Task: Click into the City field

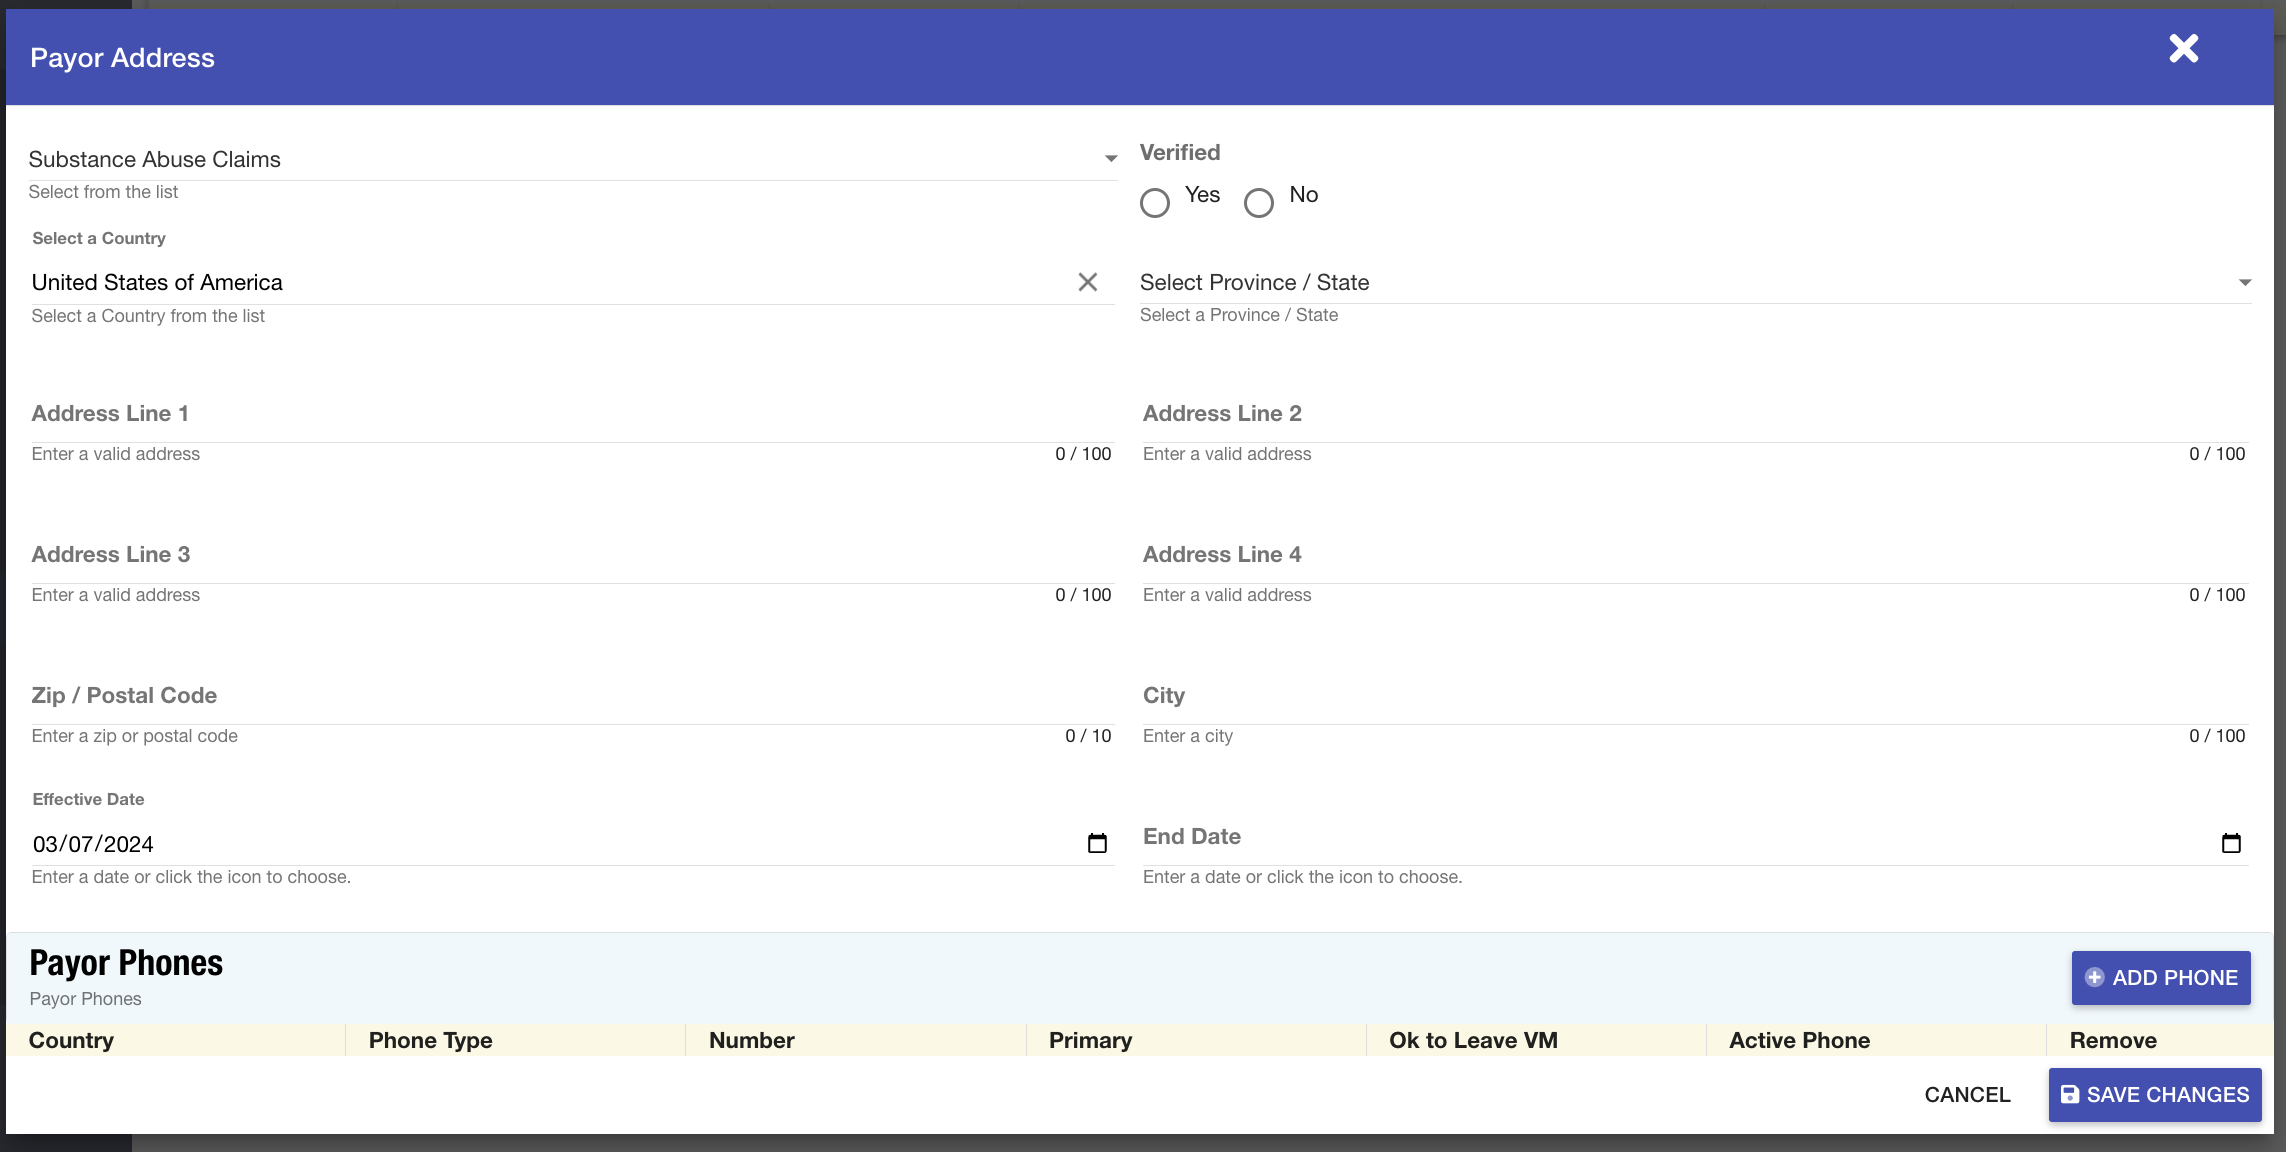Action: click(1694, 700)
